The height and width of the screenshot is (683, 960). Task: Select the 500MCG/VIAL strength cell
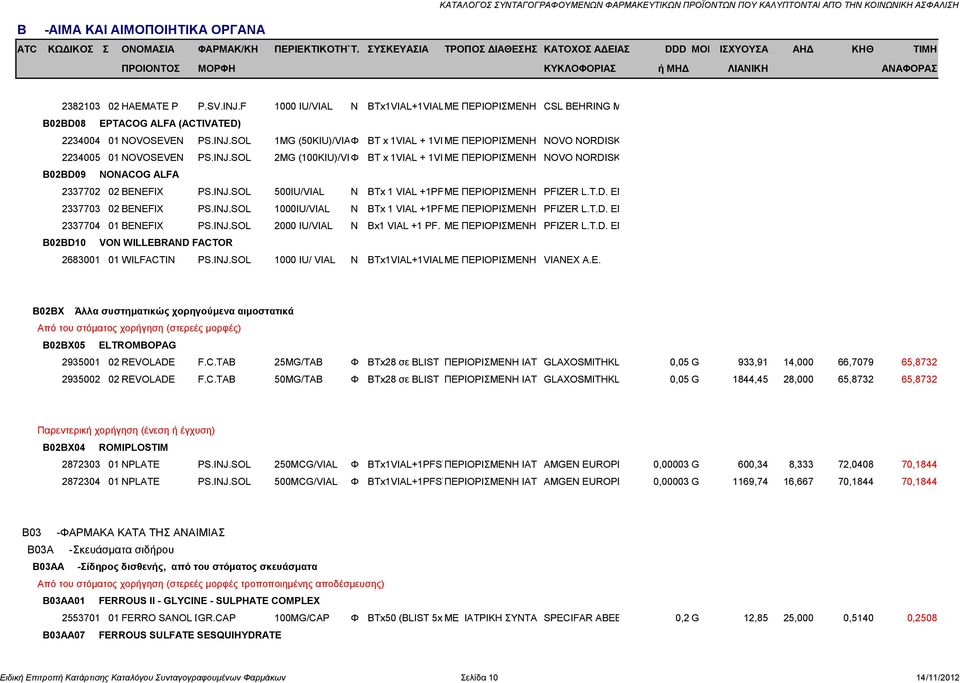click(x=306, y=482)
